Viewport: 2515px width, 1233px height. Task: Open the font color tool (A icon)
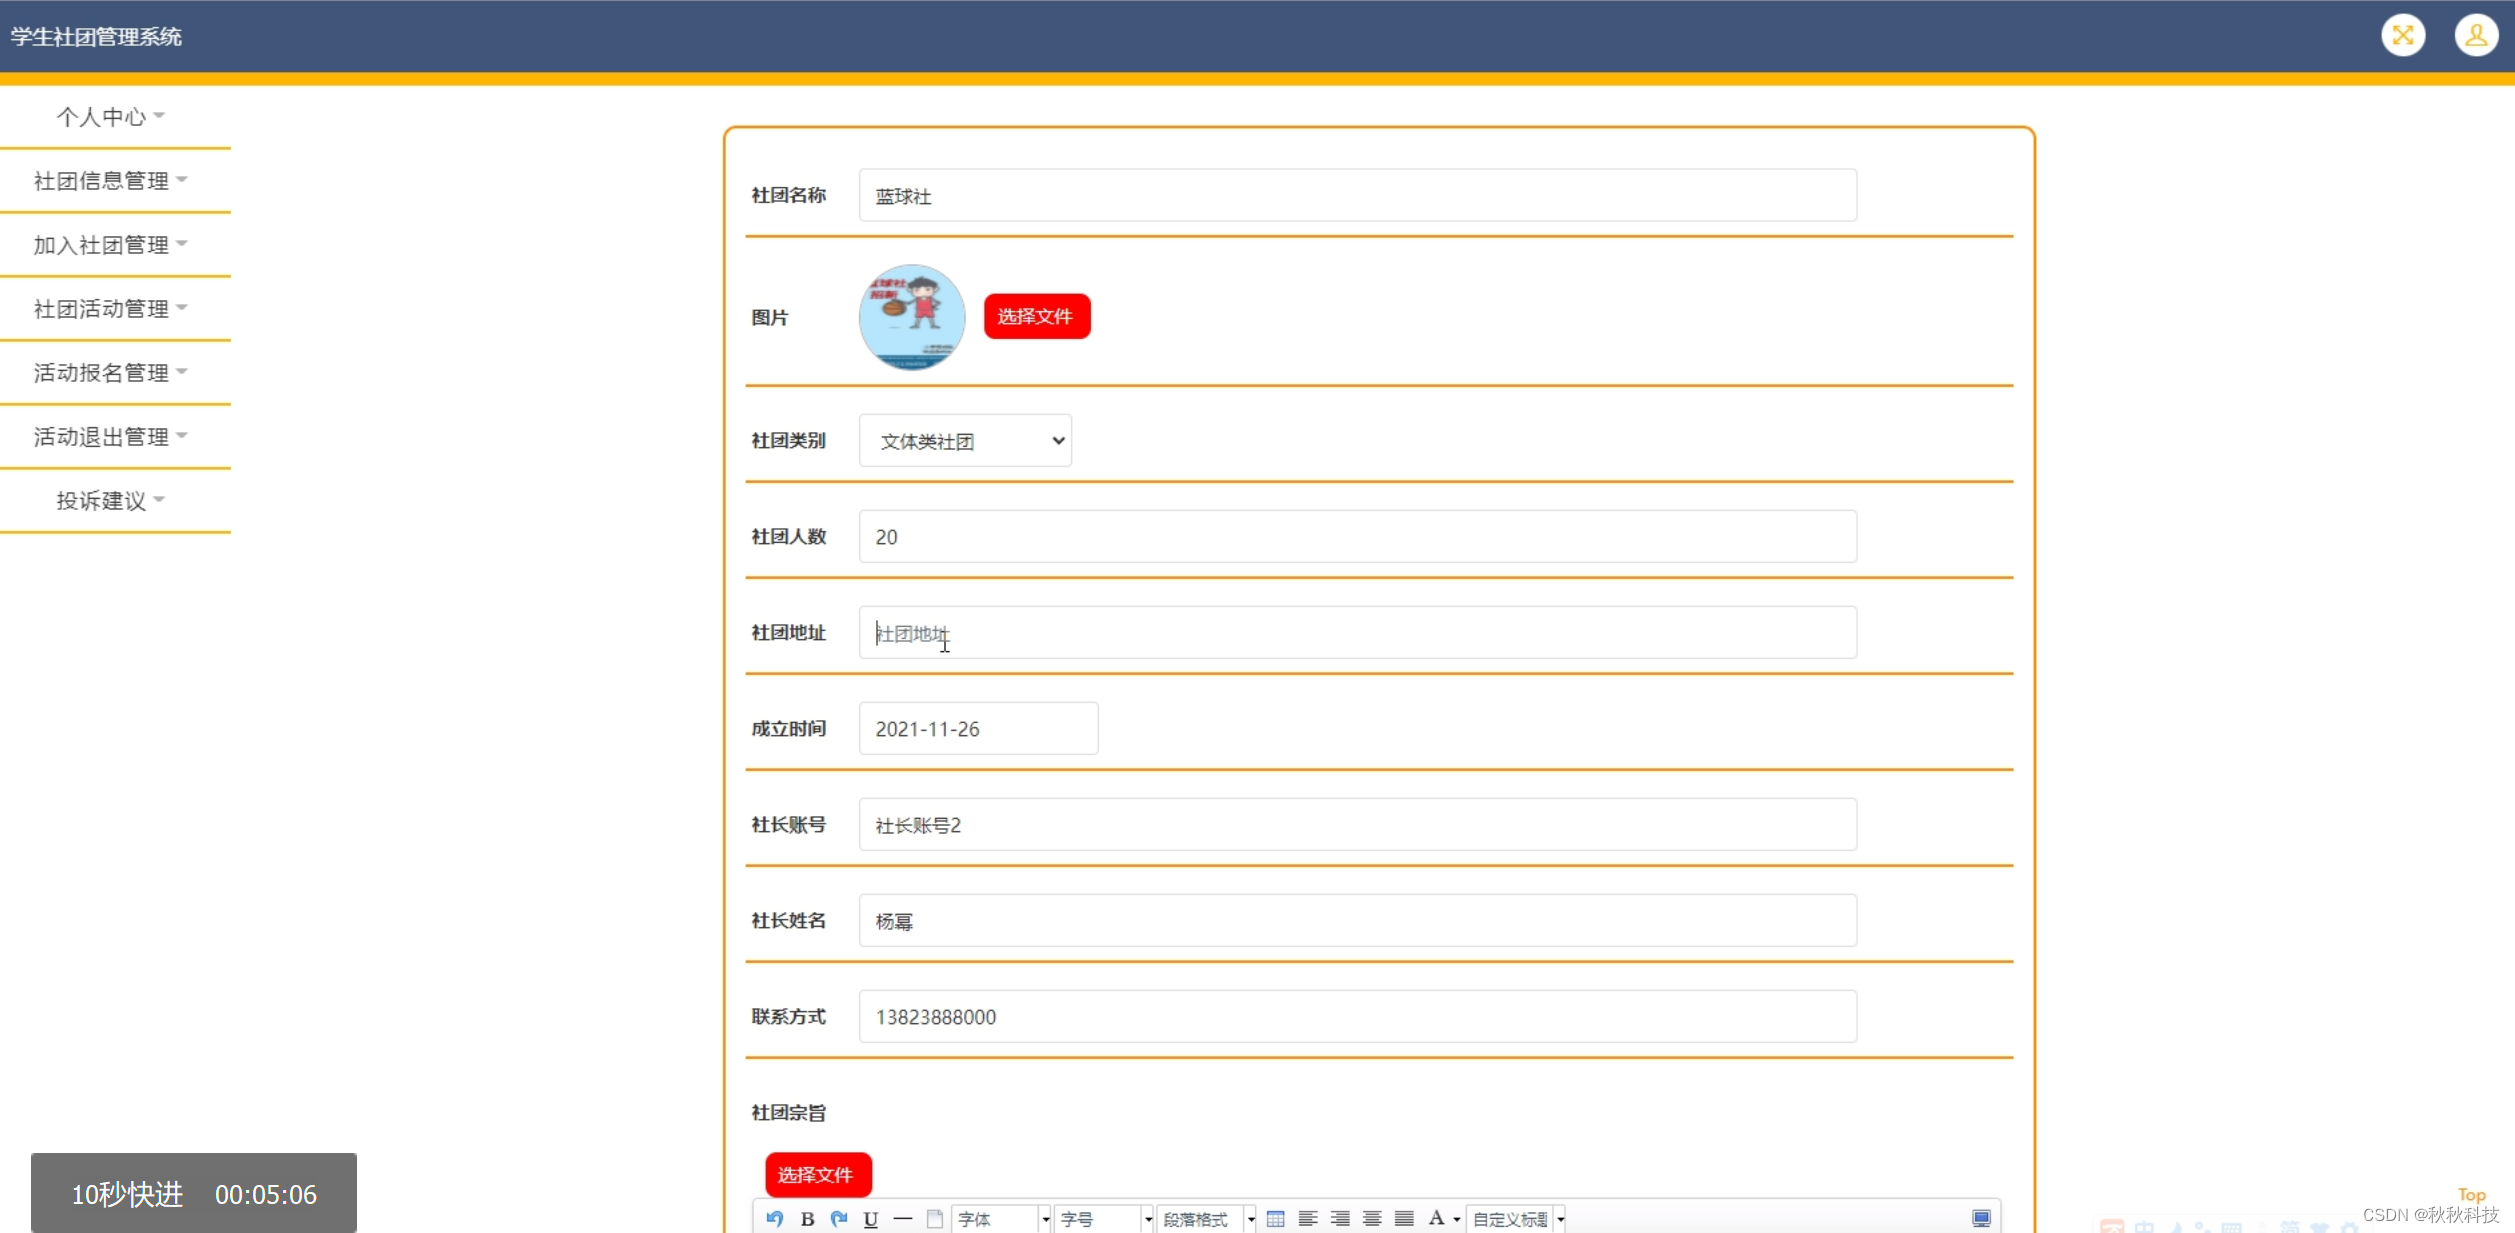pyautogui.click(x=1437, y=1218)
